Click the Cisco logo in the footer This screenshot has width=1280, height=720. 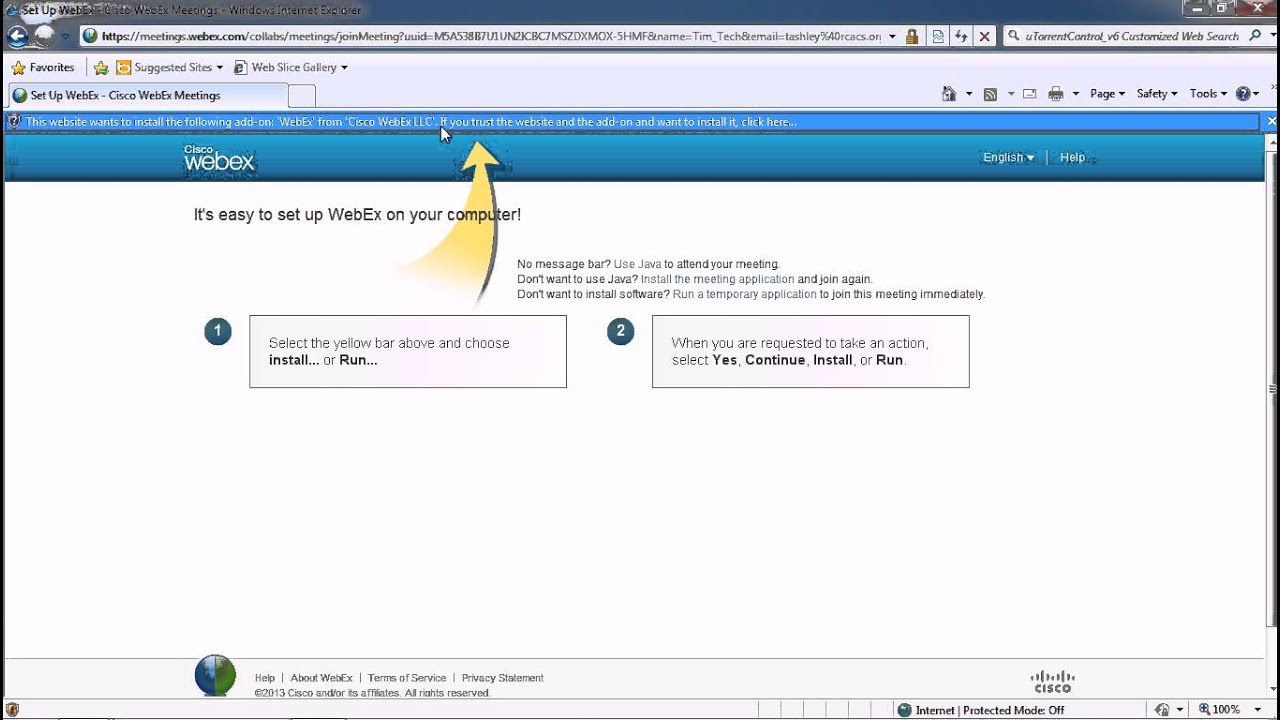[x=1052, y=681]
